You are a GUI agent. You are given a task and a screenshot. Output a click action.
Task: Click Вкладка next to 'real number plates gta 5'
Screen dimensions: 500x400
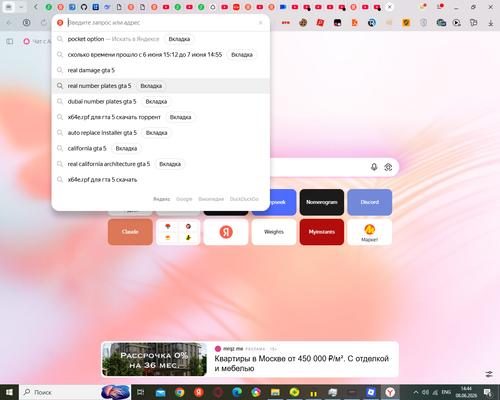coord(151,86)
